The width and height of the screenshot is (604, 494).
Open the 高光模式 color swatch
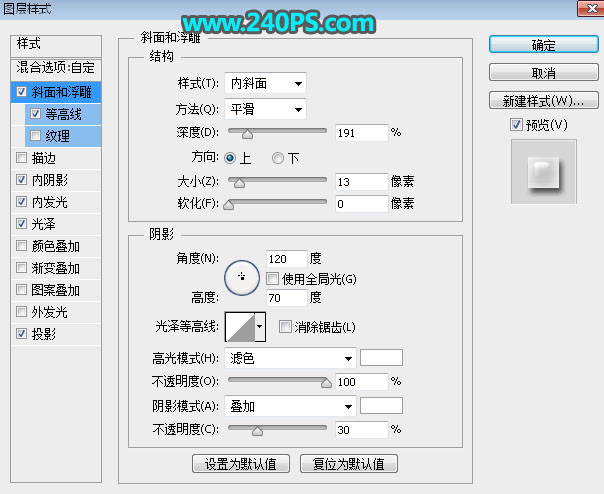[x=381, y=357]
